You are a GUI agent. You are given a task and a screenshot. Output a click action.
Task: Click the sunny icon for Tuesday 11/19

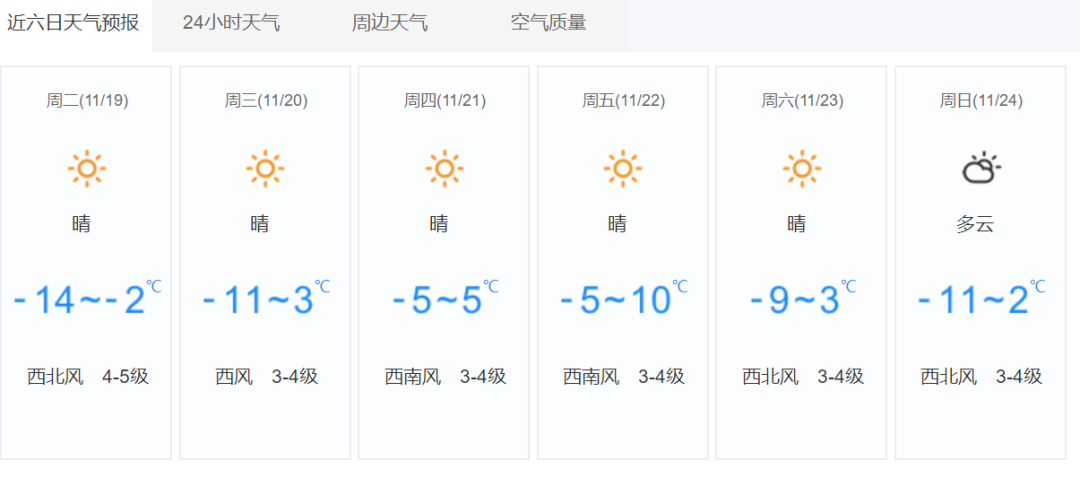[x=87, y=168]
